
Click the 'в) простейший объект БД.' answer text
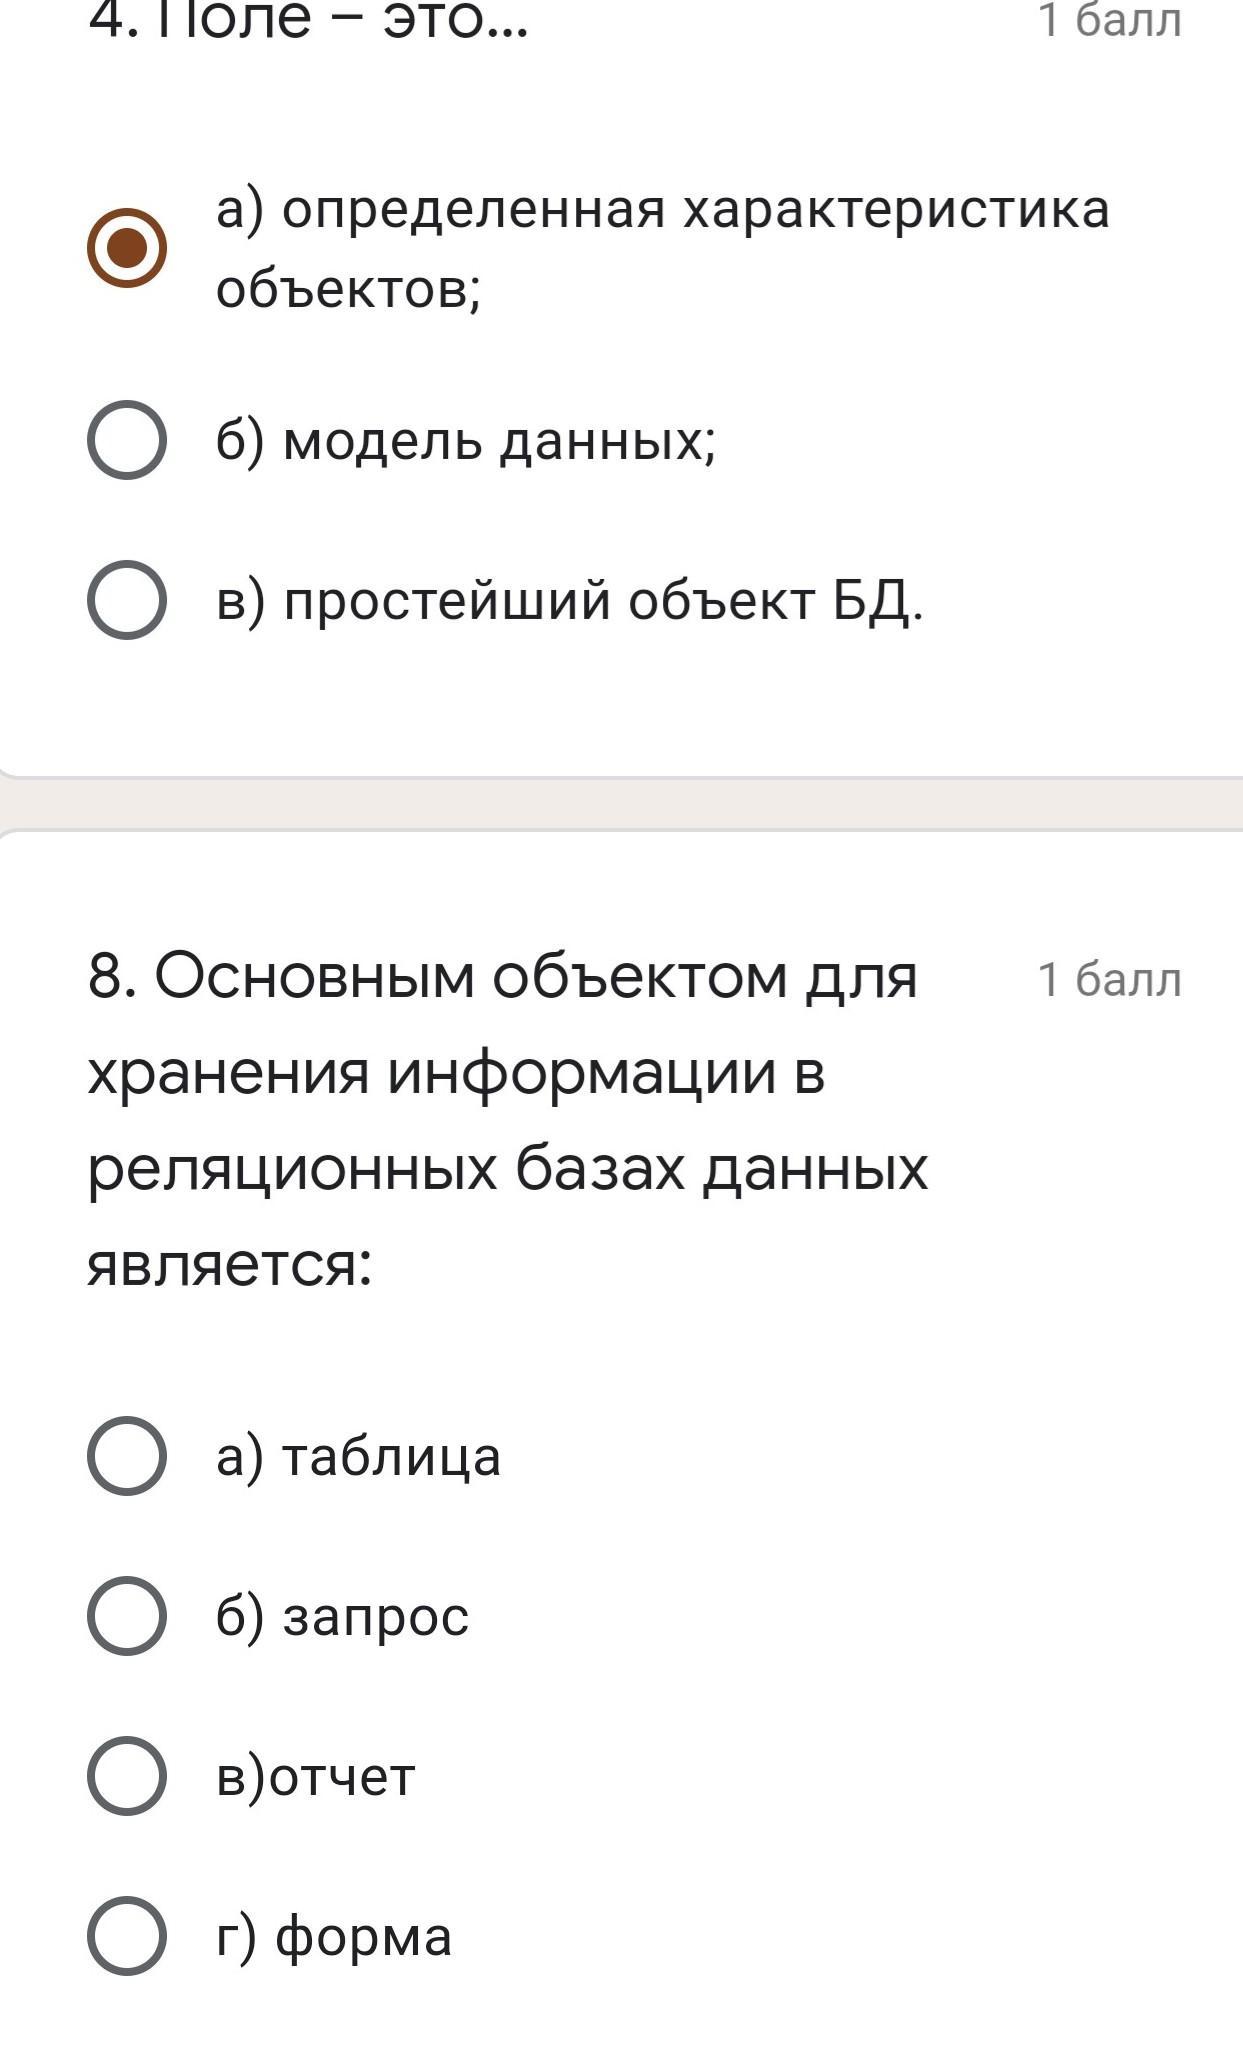pyautogui.click(x=570, y=601)
